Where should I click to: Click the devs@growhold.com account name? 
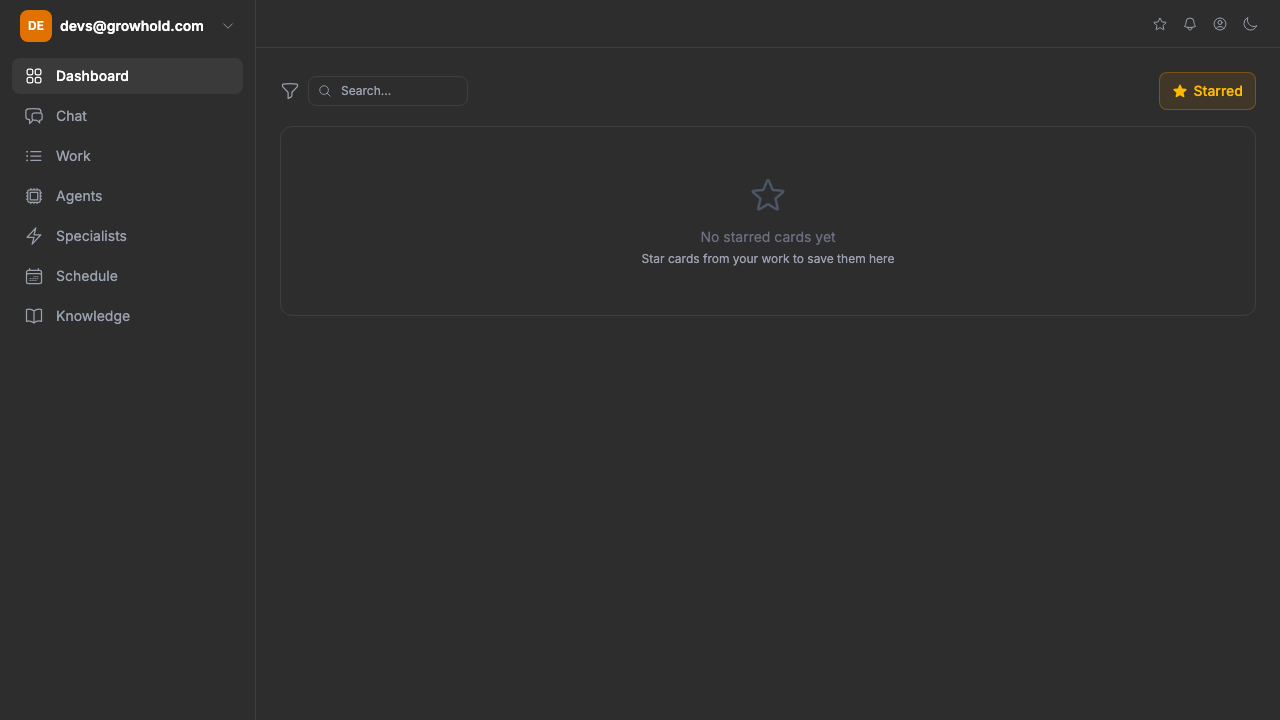(131, 26)
